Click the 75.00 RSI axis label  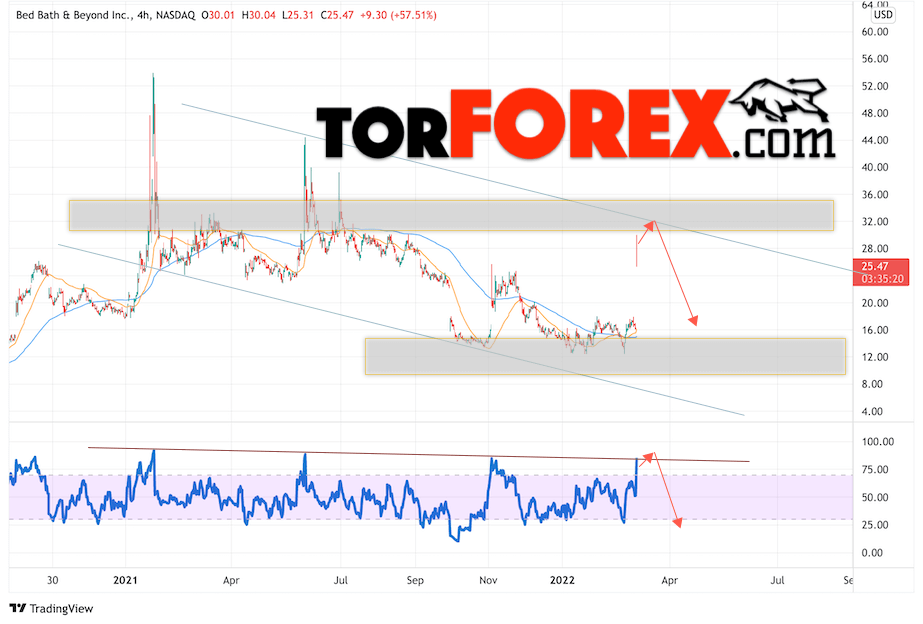(x=875, y=469)
